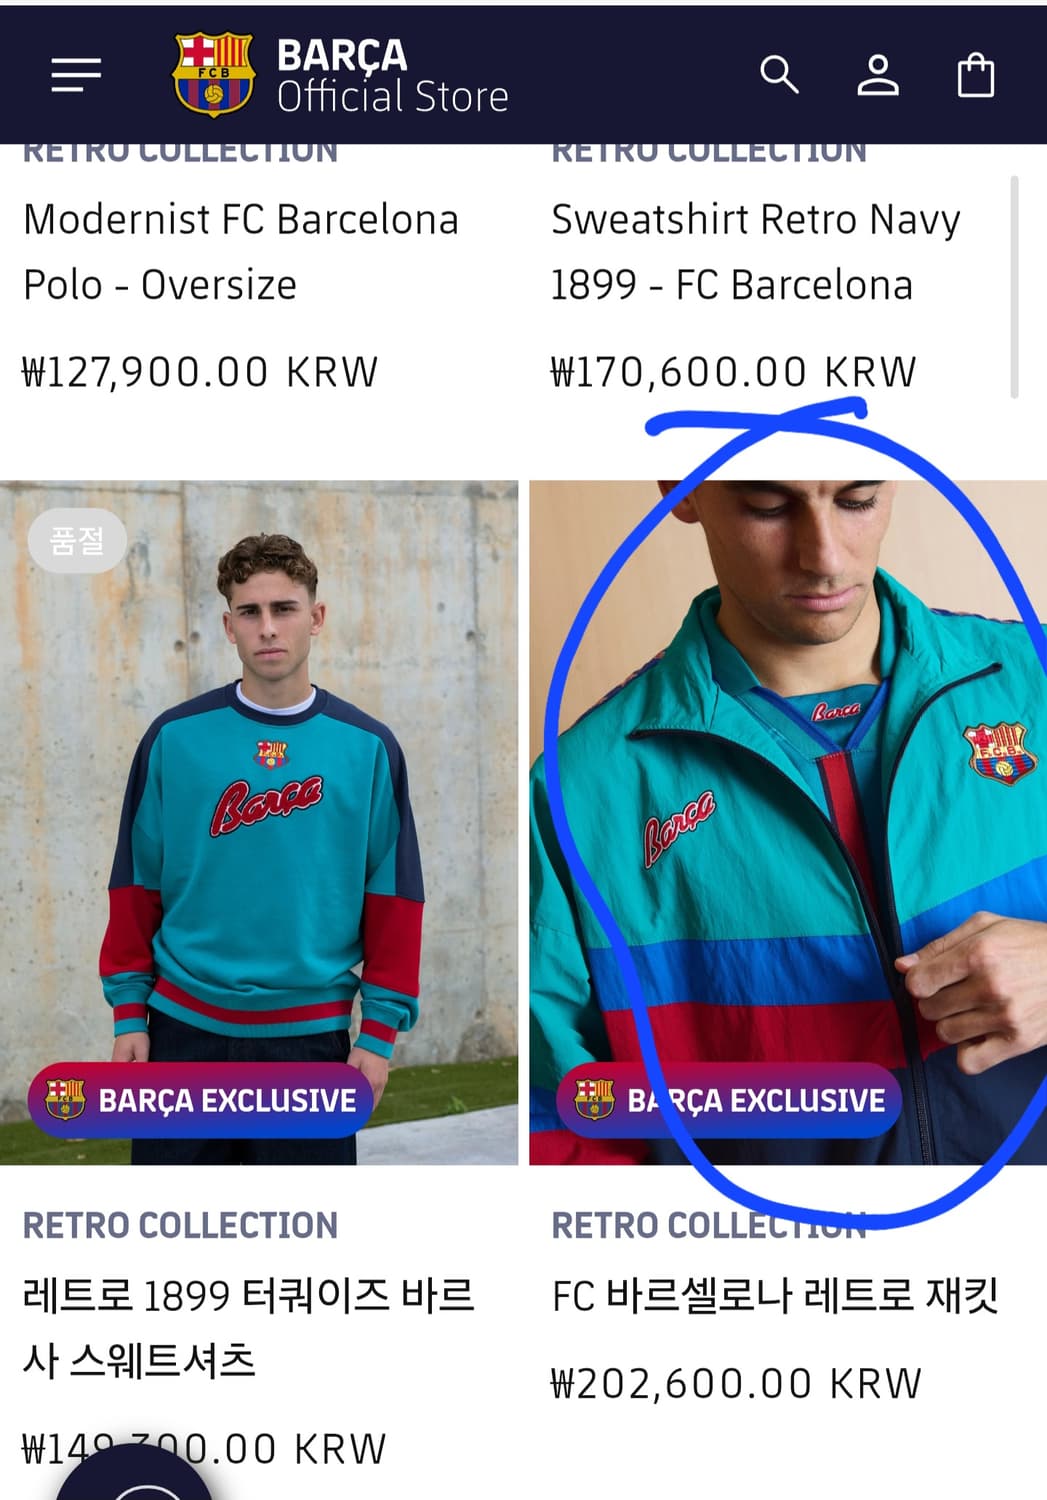The width and height of the screenshot is (1047, 1500).
Task: Click the FC Barcelona crest logo
Action: pyautogui.click(x=213, y=75)
